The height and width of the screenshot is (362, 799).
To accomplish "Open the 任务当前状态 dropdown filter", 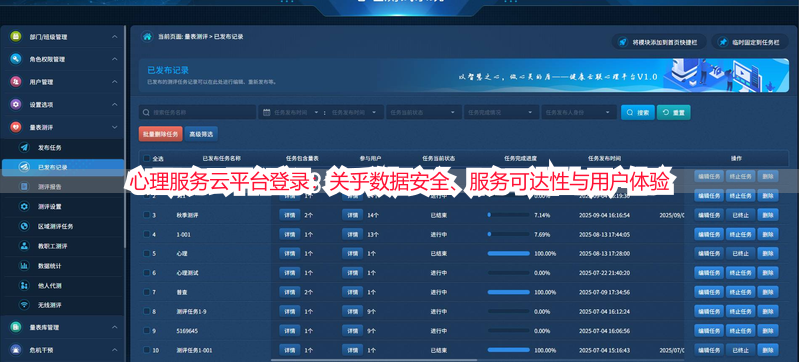I will click(x=423, y=112).
